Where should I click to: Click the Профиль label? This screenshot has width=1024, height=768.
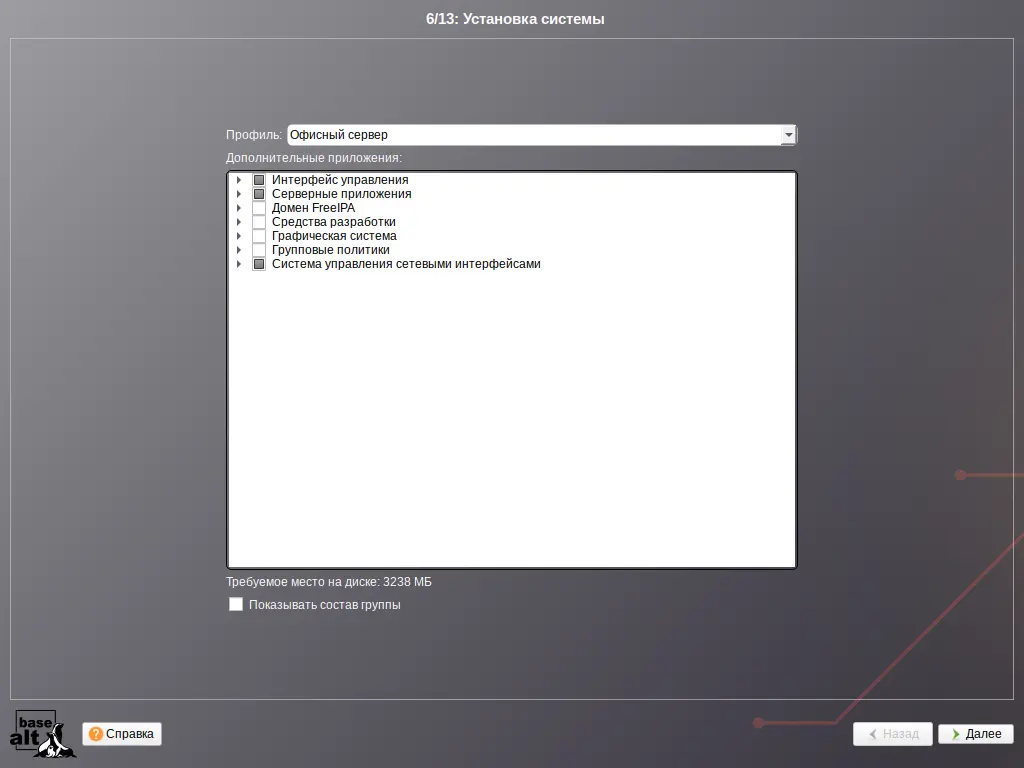(254, 135)
